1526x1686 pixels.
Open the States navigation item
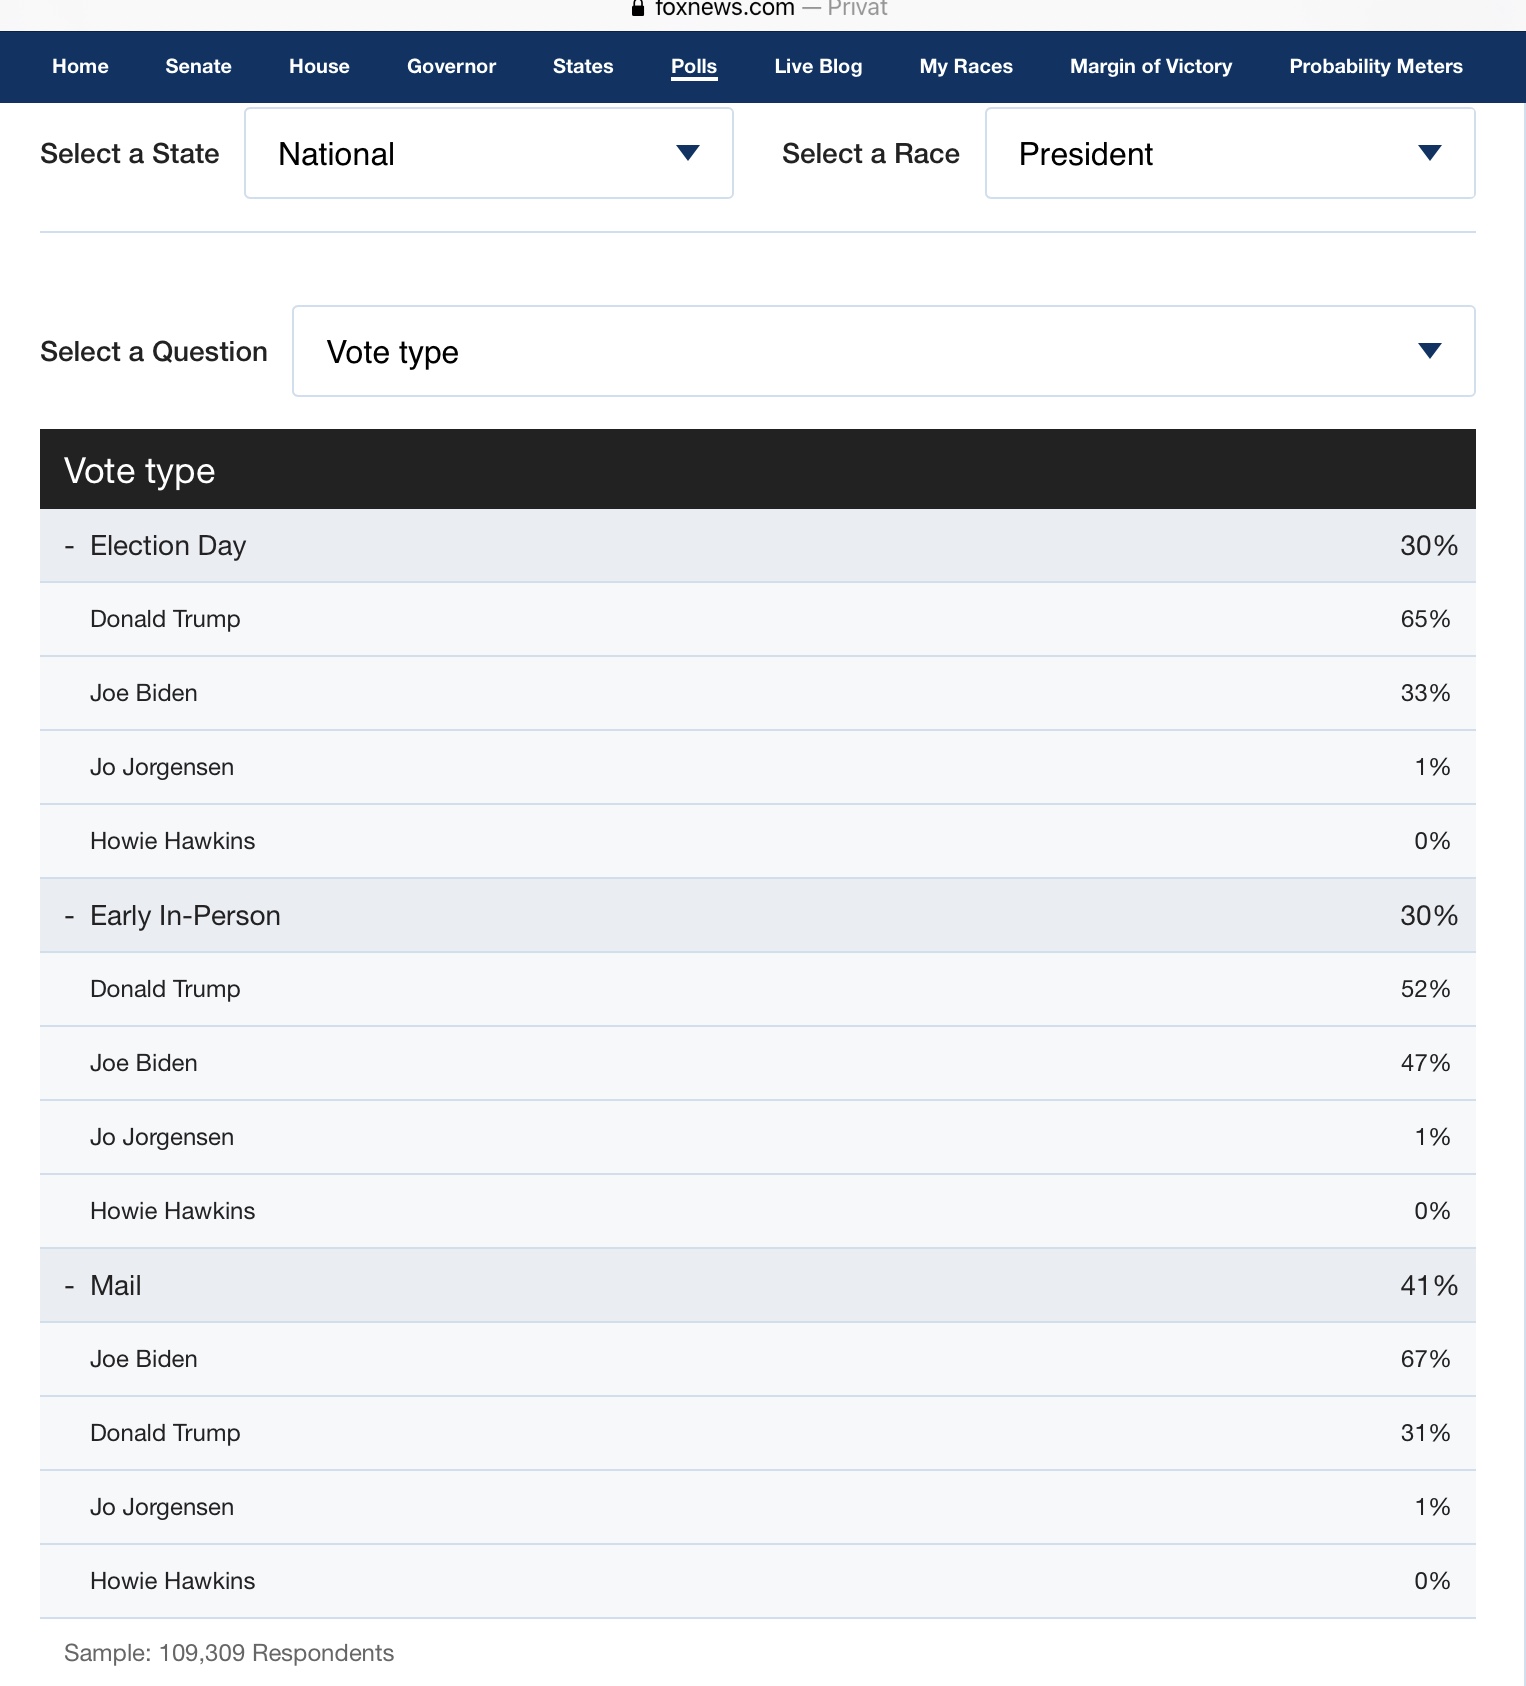click(x=583, y=66)
